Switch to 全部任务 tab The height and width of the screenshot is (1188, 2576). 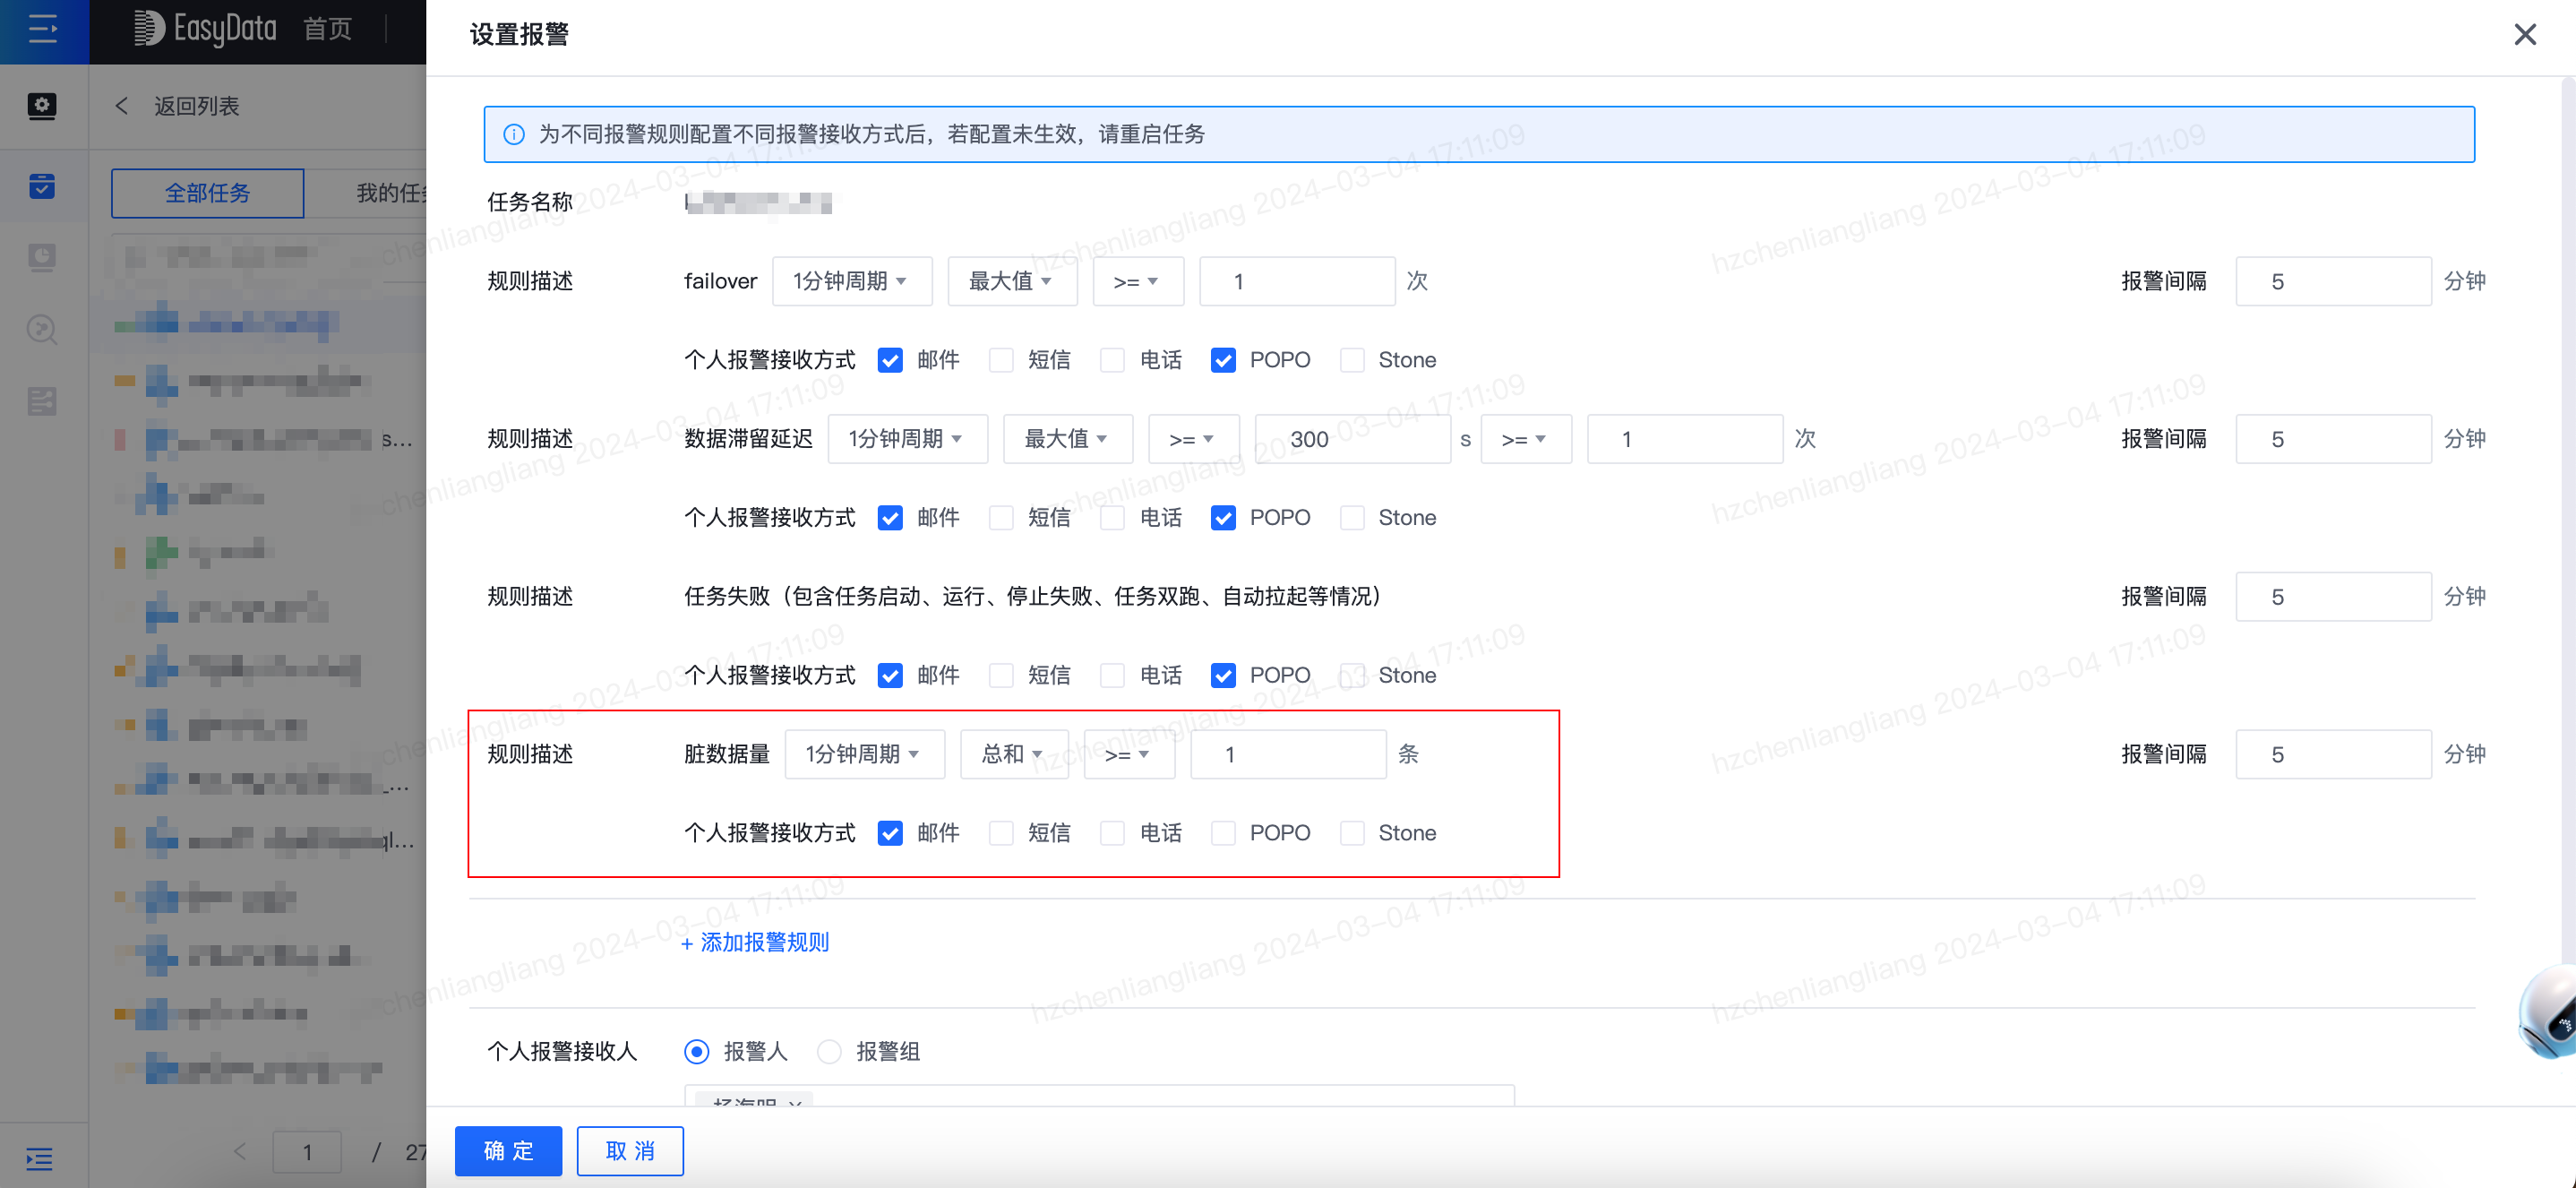pos(207,193)
